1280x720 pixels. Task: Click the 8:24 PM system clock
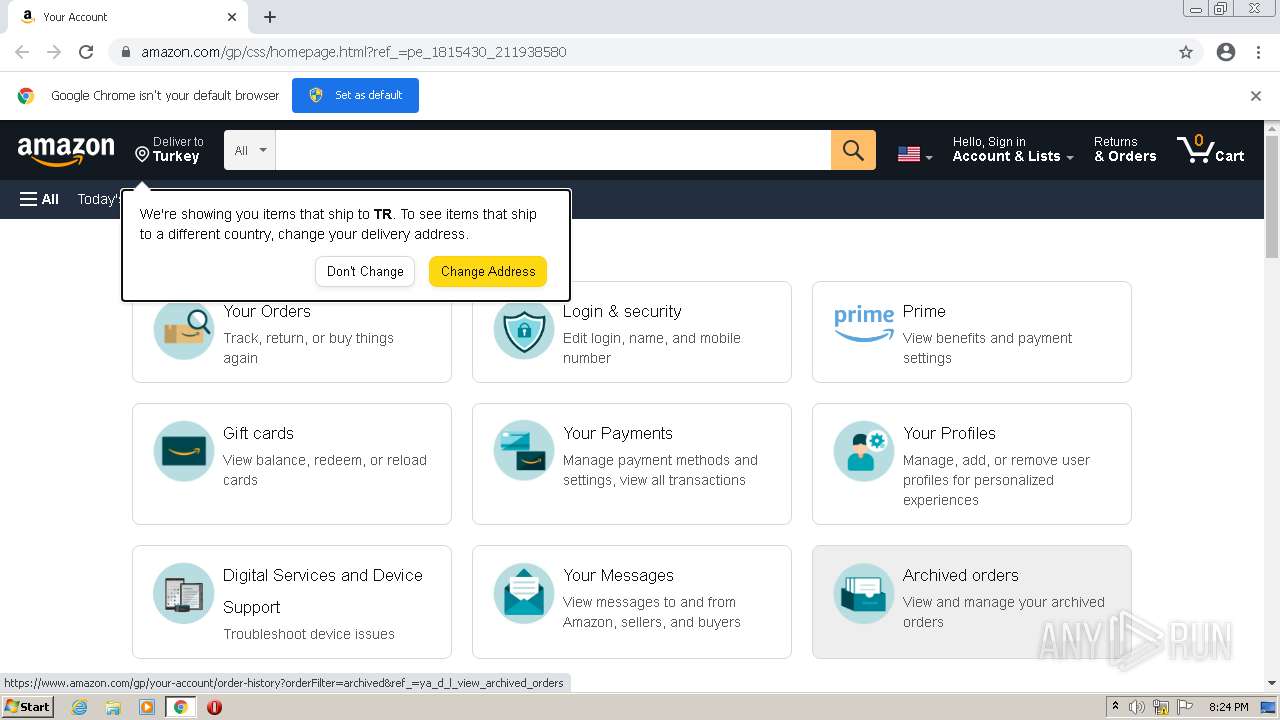1228,707
